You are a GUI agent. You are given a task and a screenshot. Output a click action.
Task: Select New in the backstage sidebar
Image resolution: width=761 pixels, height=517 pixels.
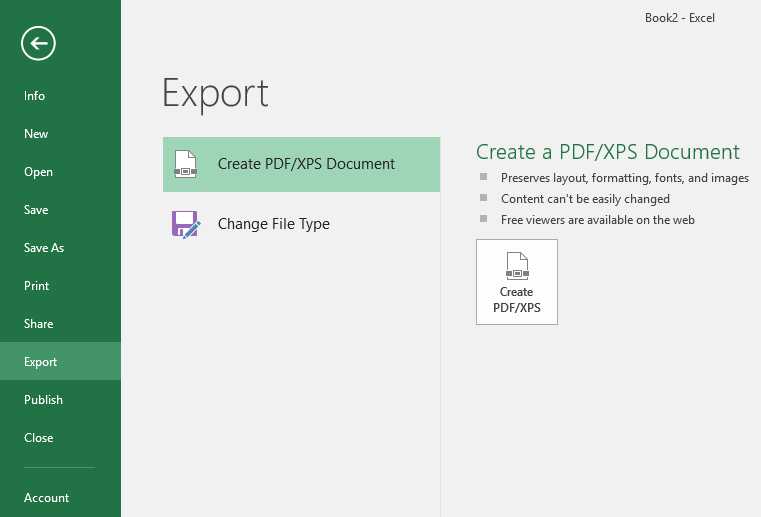pyautogui.click(x=60, y=133)
